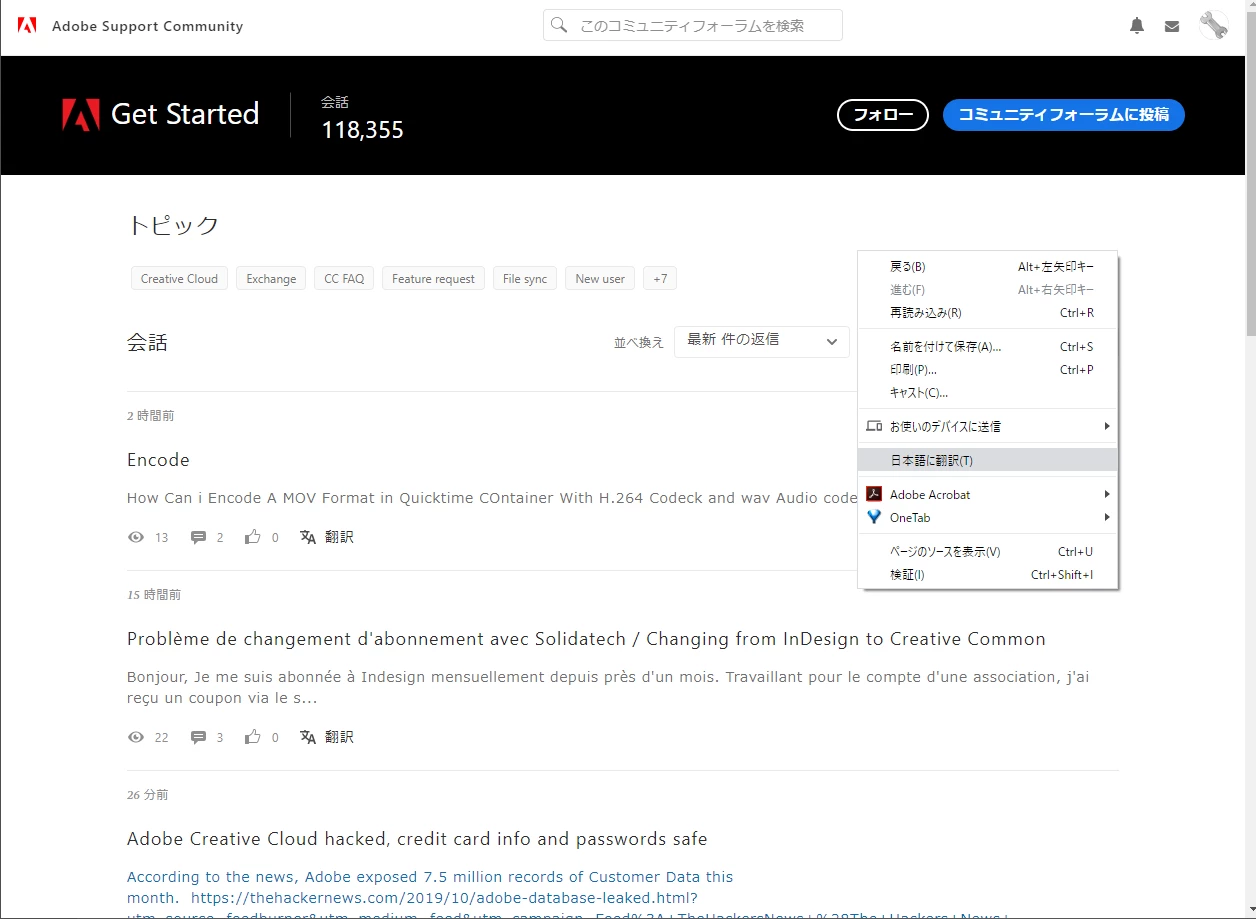Like the Encode post with thumbs up

254,537
